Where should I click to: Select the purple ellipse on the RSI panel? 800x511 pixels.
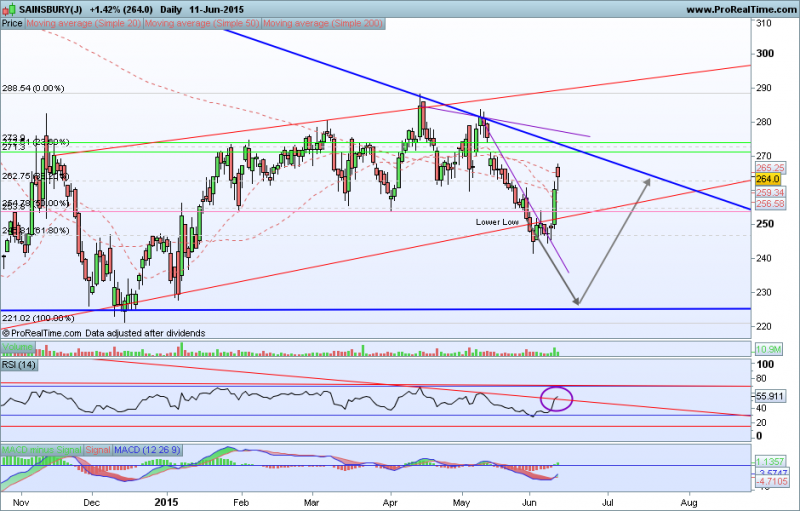click(x=556, y=399)
